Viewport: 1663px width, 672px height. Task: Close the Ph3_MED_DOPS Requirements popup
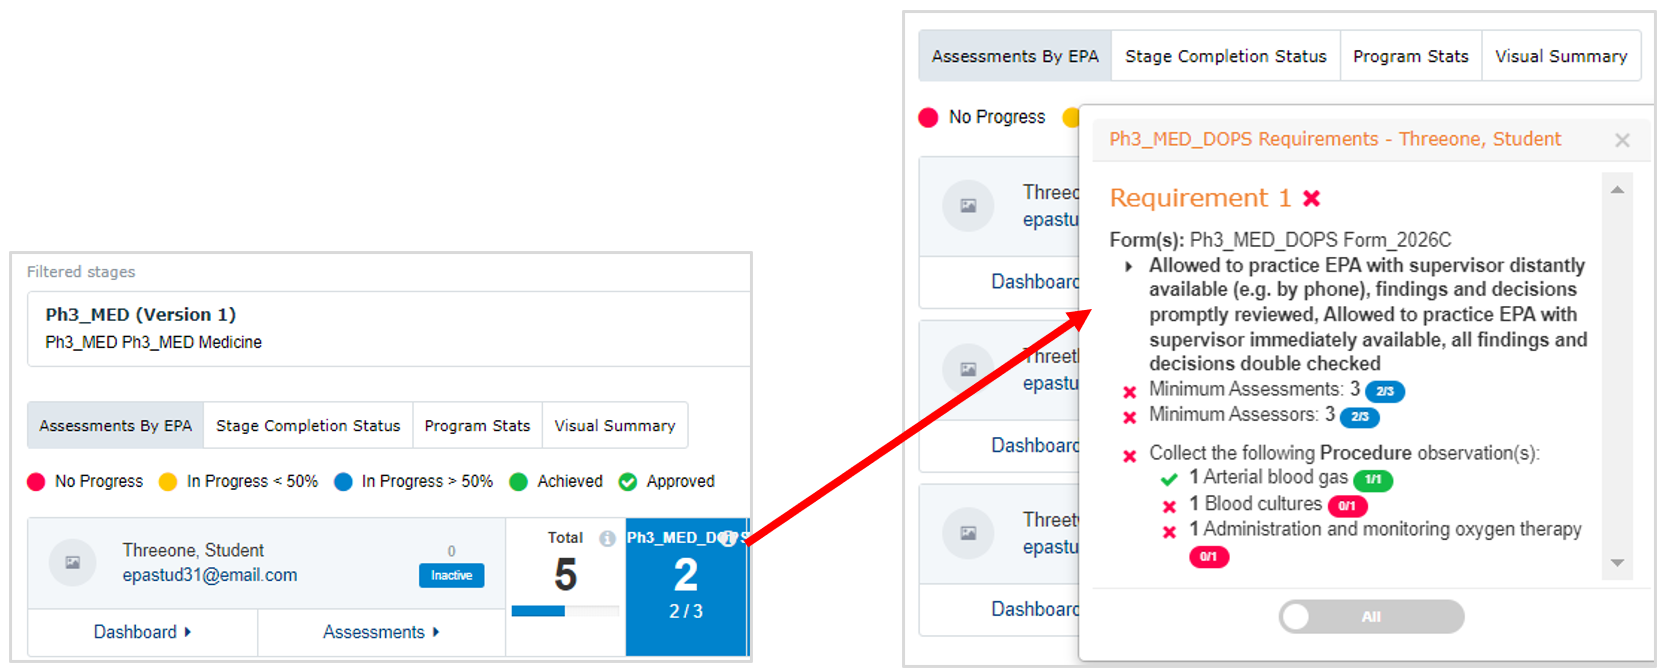click(1622, 141)
